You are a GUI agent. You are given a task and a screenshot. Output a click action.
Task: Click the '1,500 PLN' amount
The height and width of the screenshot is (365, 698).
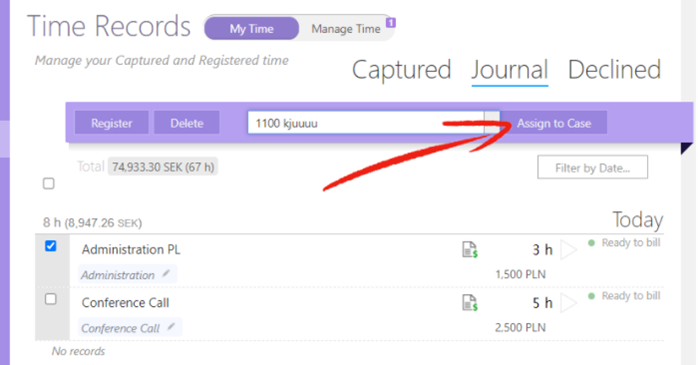tap(520, 274)
